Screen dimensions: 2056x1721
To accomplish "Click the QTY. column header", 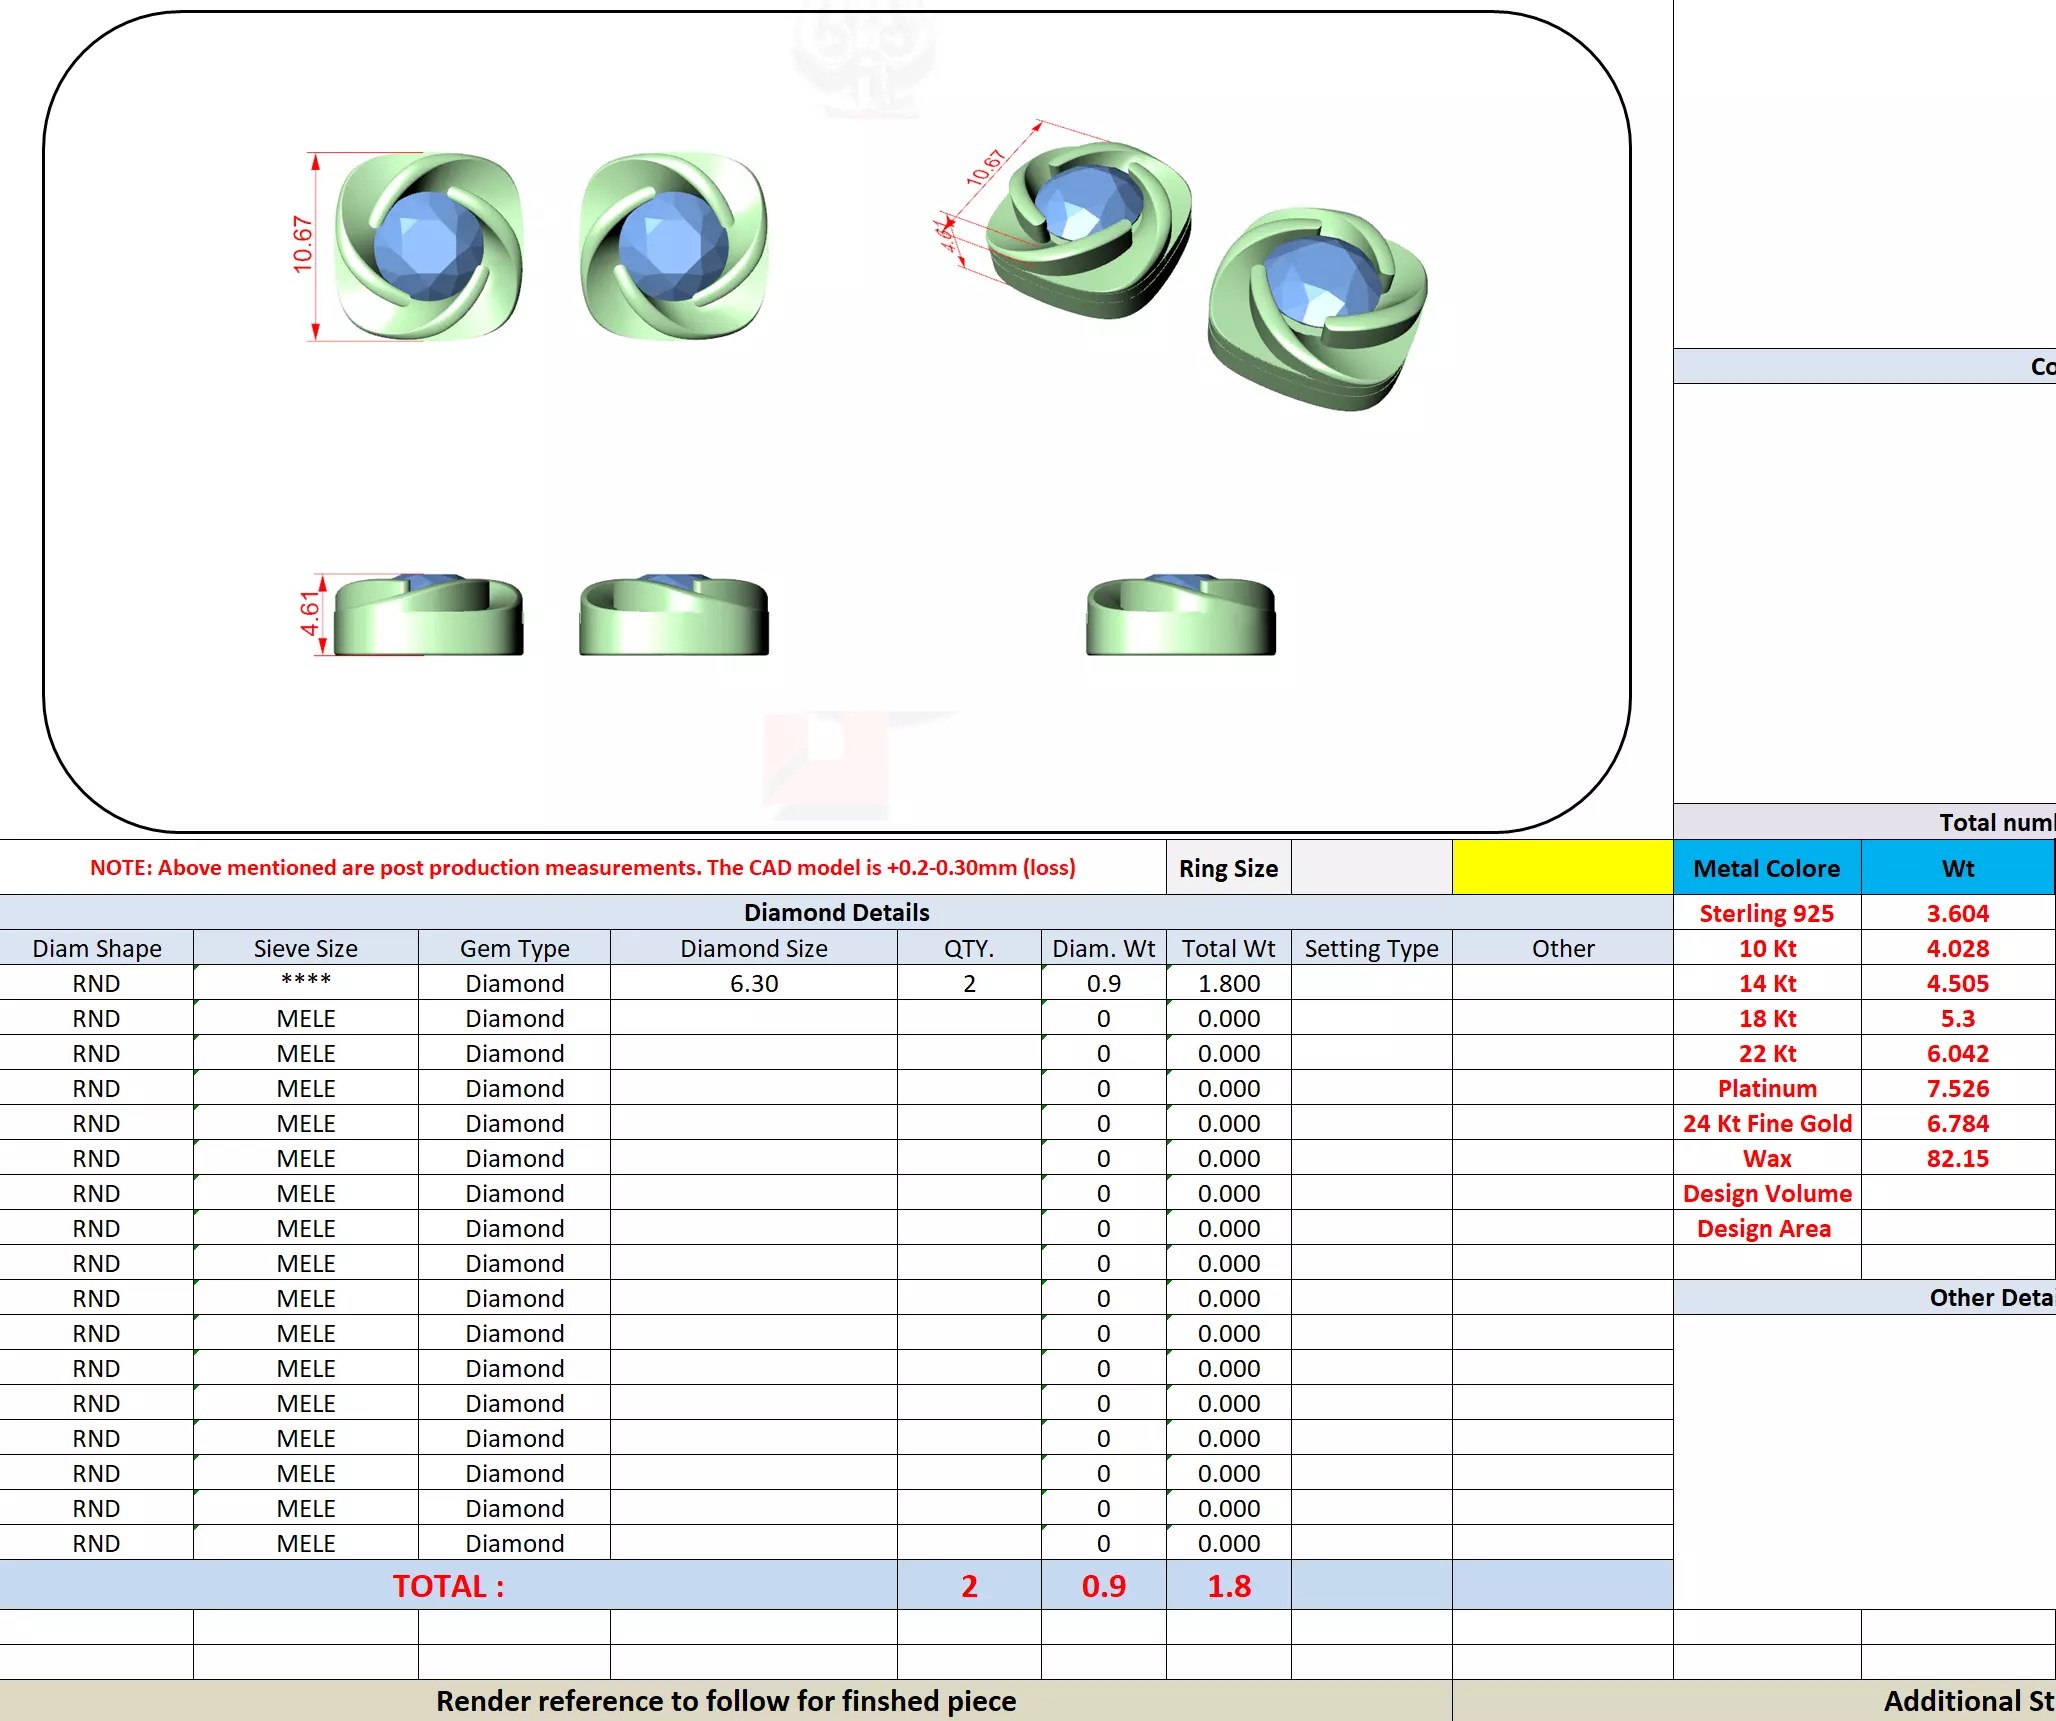I will tap(969, 948).
